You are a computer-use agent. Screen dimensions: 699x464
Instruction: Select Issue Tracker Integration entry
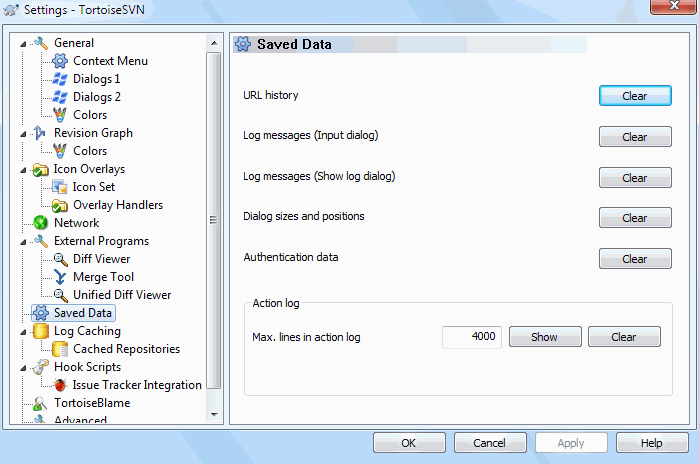137,385
